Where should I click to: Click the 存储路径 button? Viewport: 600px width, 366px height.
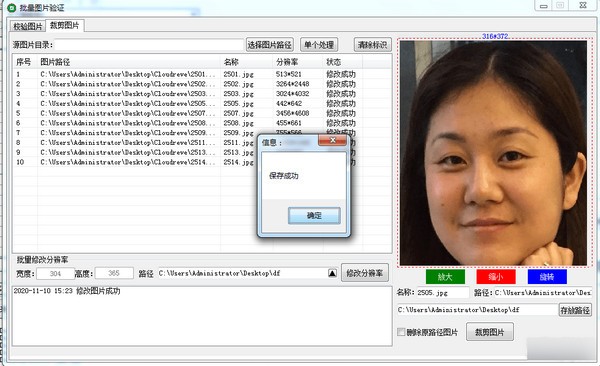(575, 310)
